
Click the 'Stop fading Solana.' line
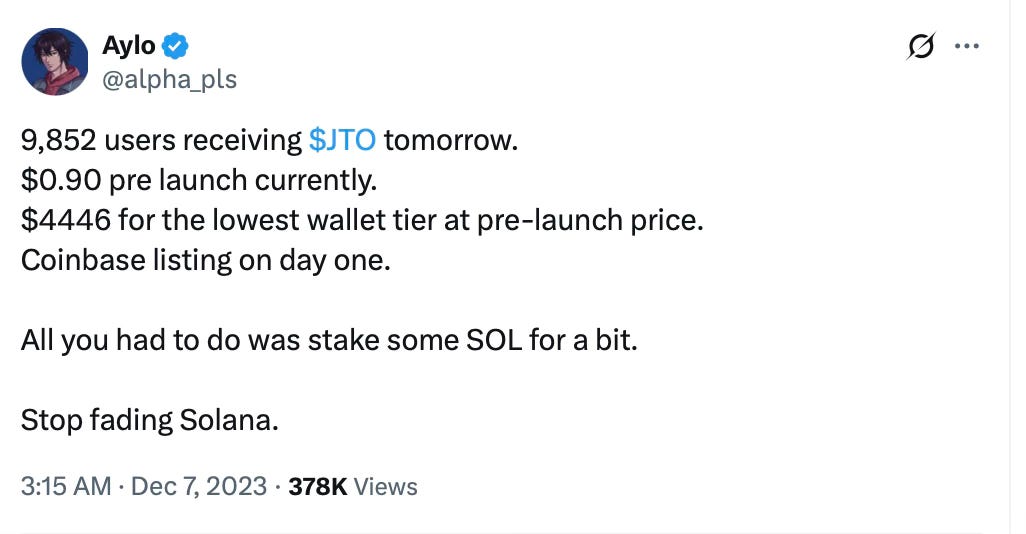(x=150, y=420)
